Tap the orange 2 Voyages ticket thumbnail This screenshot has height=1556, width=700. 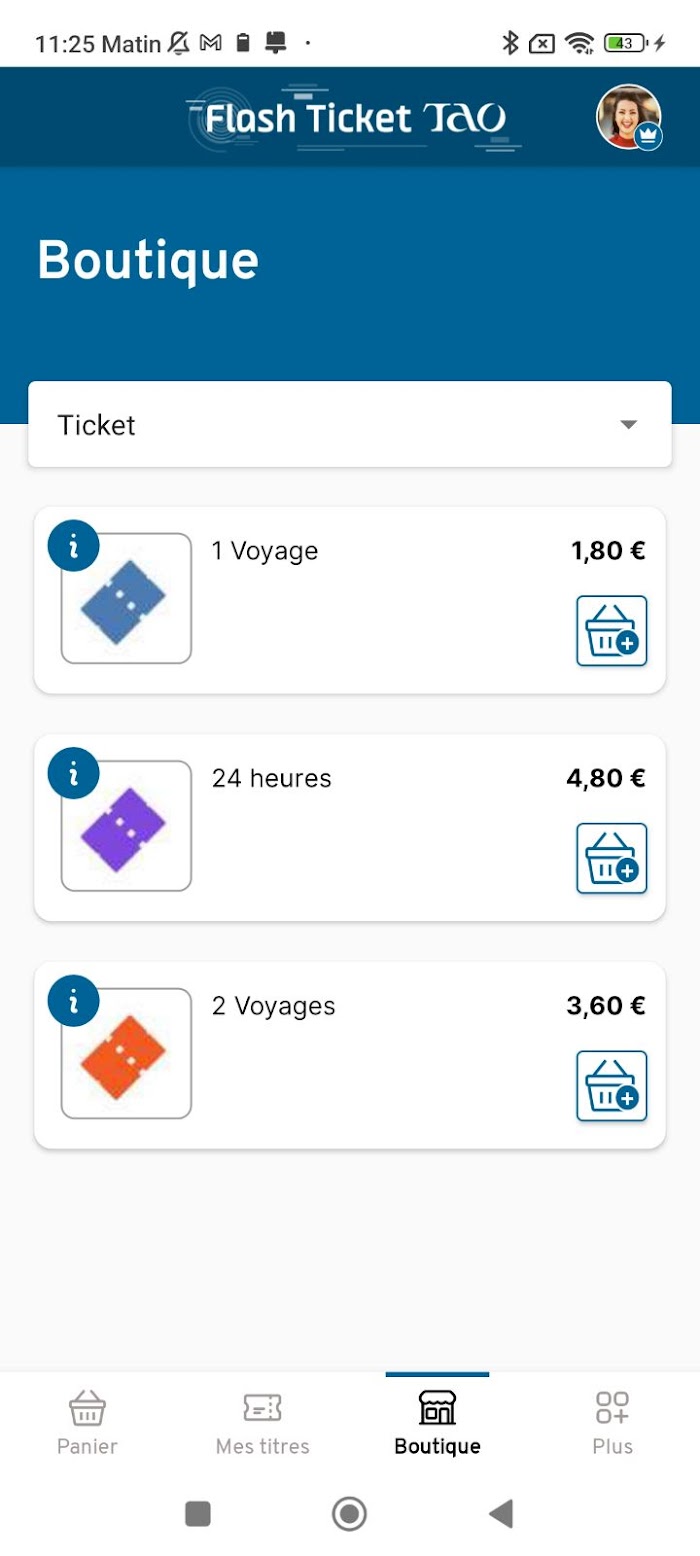126,1053
